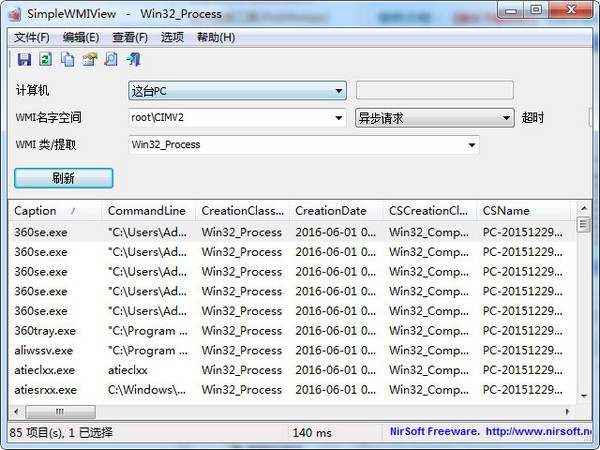Open the WMI名字空间 root\CIMV2 dropdown
Viewport: 600px width, 450px height.
coord(339,118)
